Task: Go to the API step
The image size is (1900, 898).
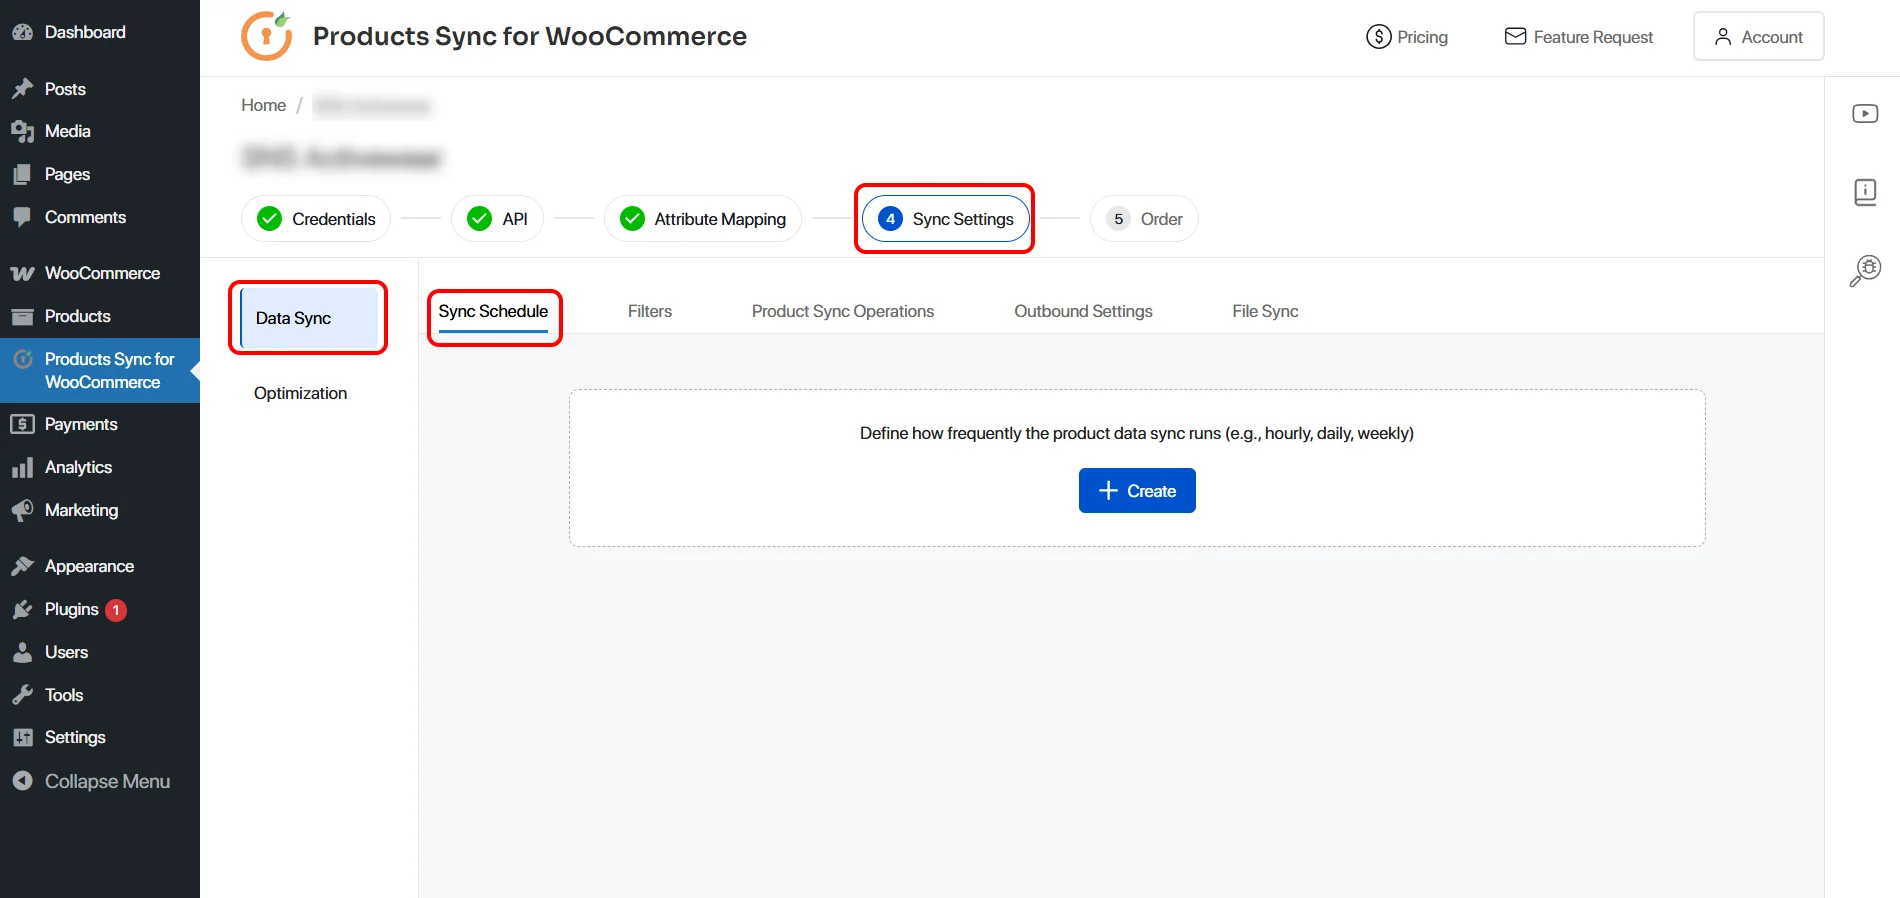Action: tap(497, 219)
